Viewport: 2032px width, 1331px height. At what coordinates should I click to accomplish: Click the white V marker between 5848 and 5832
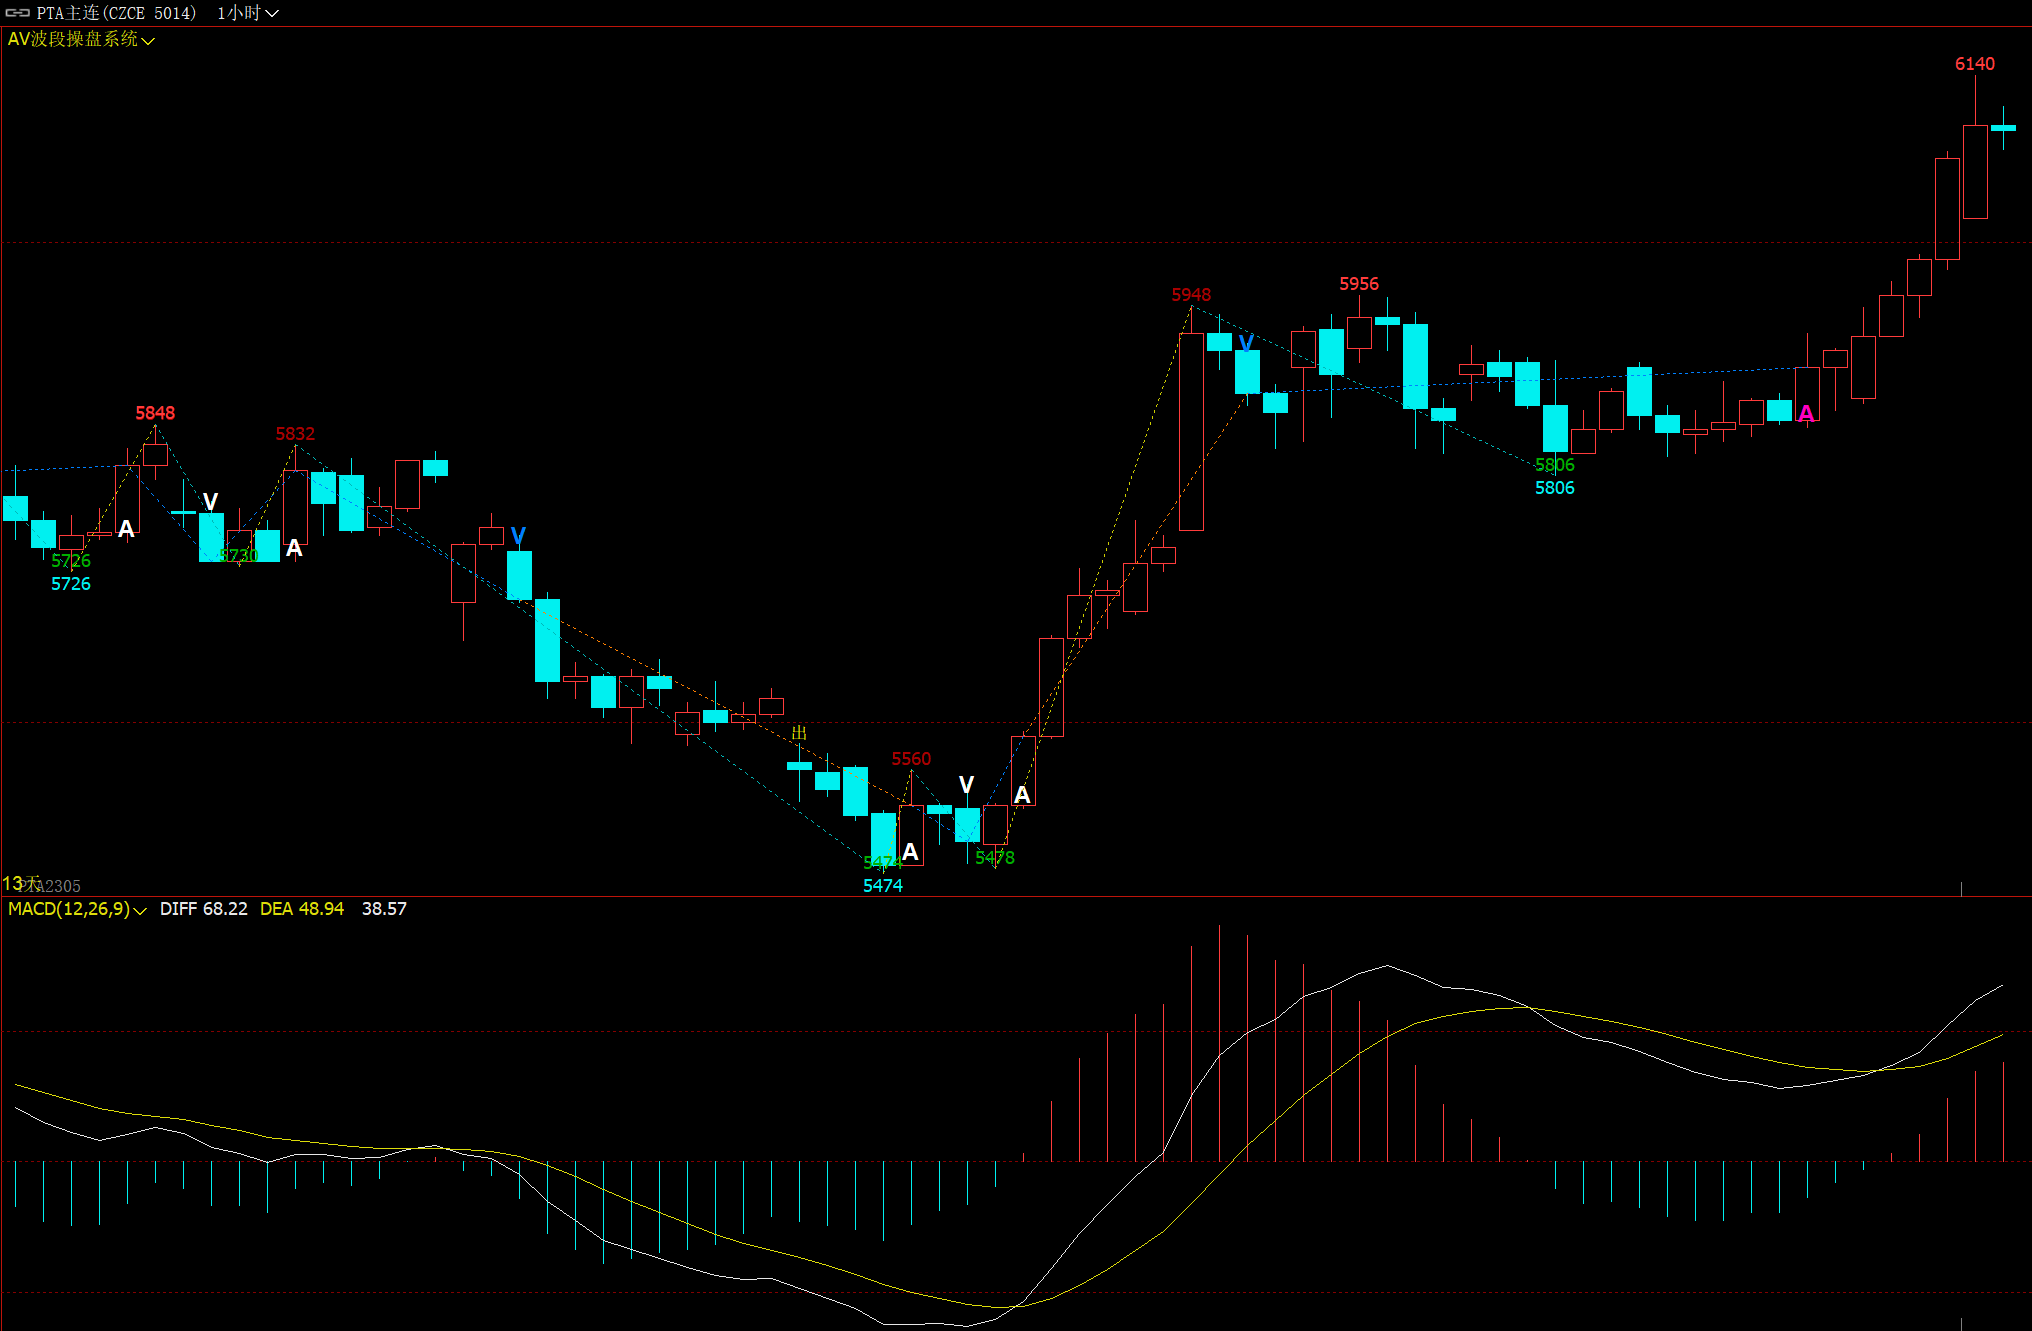(210, 502)
